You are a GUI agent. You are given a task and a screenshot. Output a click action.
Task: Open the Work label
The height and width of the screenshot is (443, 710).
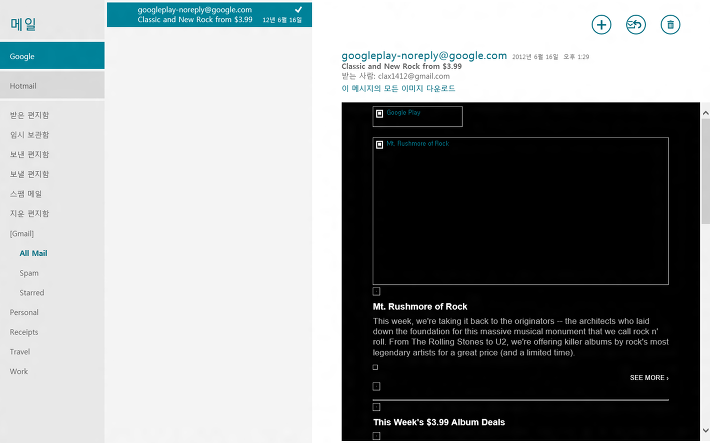[x=19, y=371]
